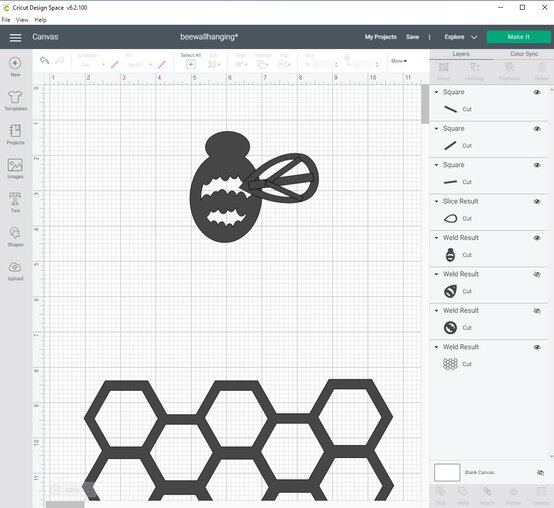The height and width of the screenshot is (508, 554).
Task: Click the Duplicate icon
Action: point(509,67)
